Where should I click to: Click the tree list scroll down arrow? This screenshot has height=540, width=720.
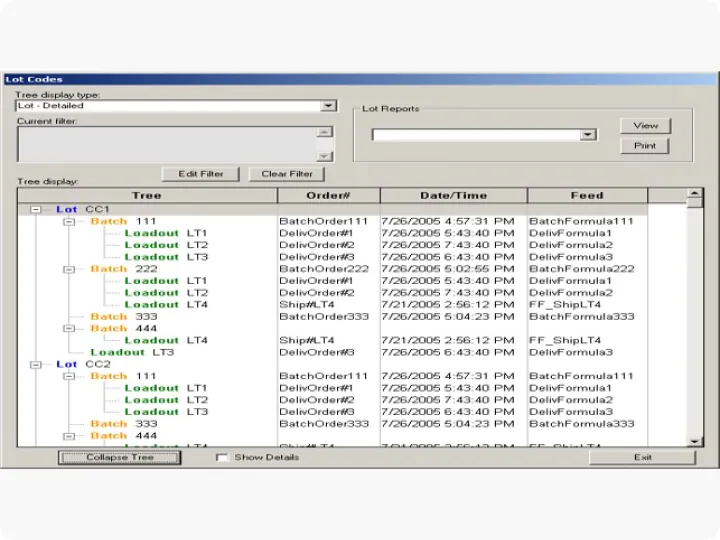click(x=695, y=441)
